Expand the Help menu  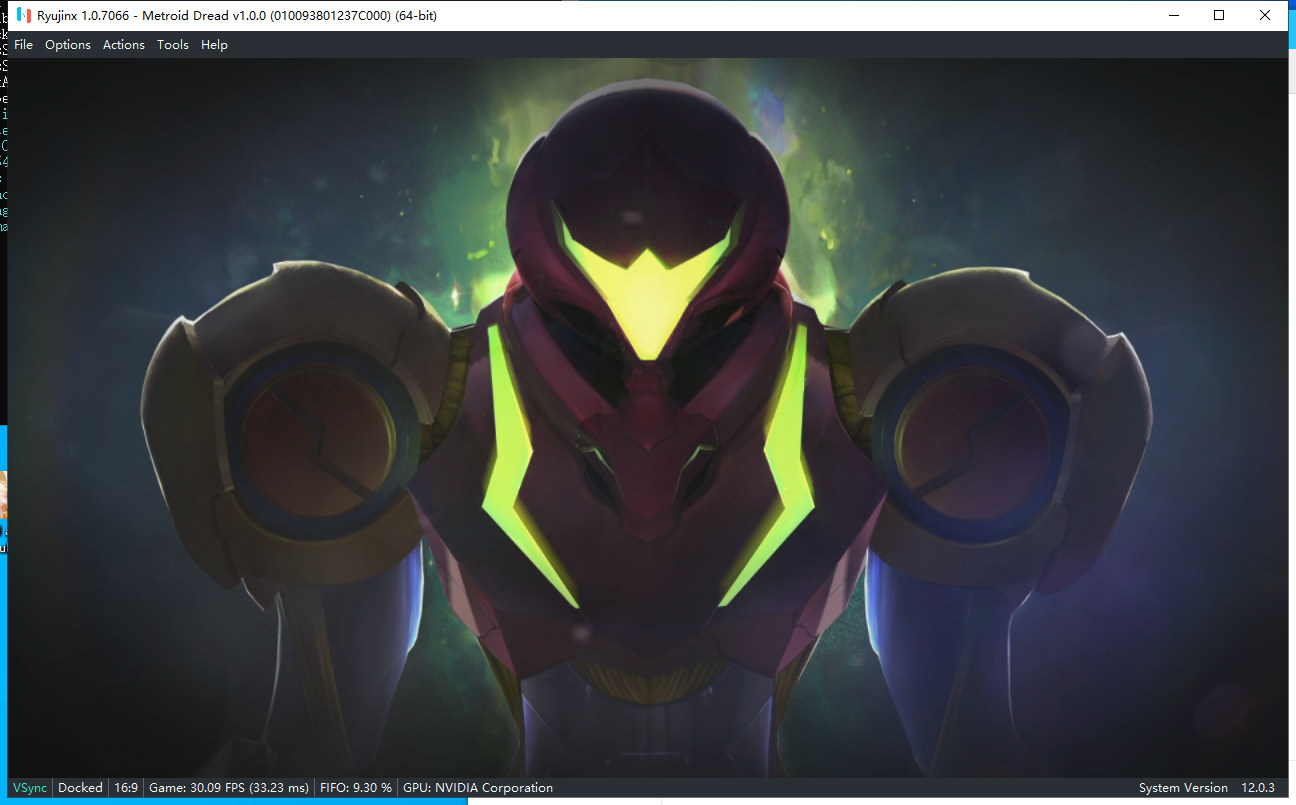(214, 45)
